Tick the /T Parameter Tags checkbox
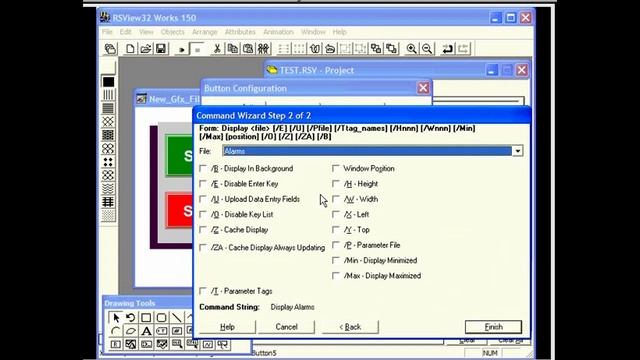This screenshot has width=640, height=360. [203, 291]
